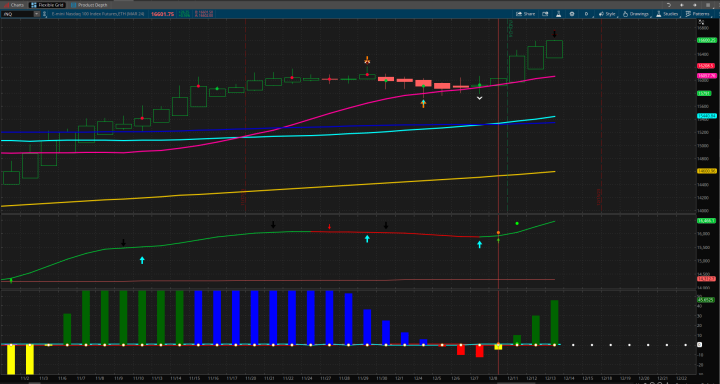Switch to the Product Depth tab
720x384 pixels.
tap(89, 5)
